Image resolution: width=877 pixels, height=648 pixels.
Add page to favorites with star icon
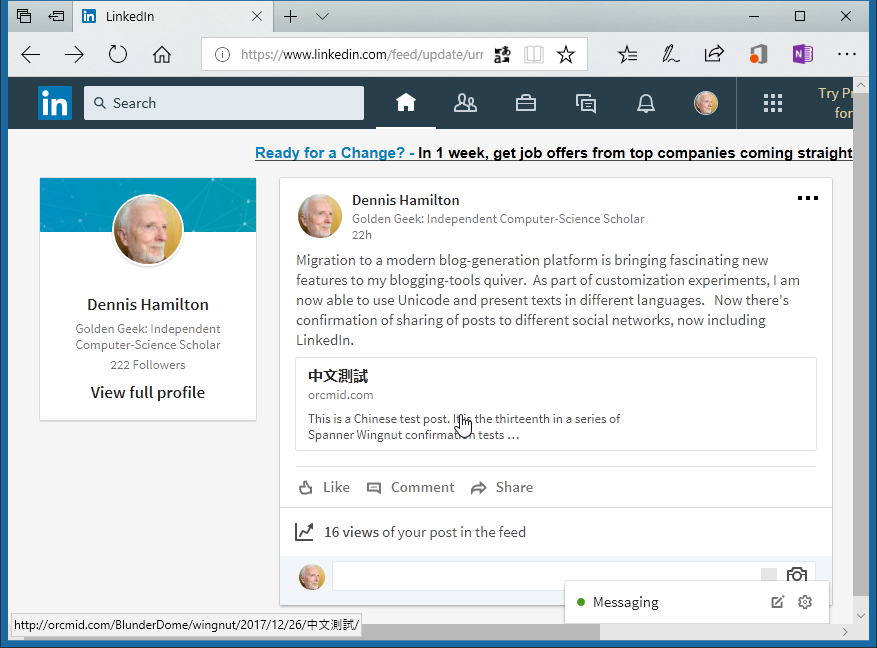pos(566,55)
